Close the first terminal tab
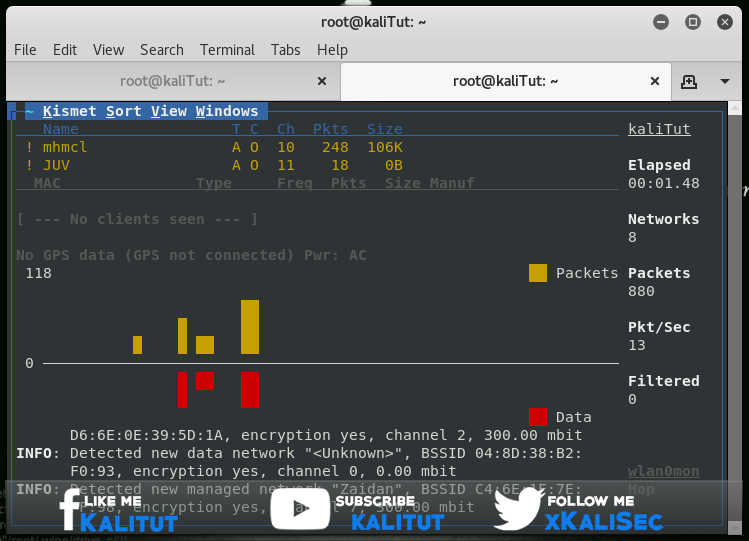The width and height of the screenshot is (749, 541). (322, 81)
